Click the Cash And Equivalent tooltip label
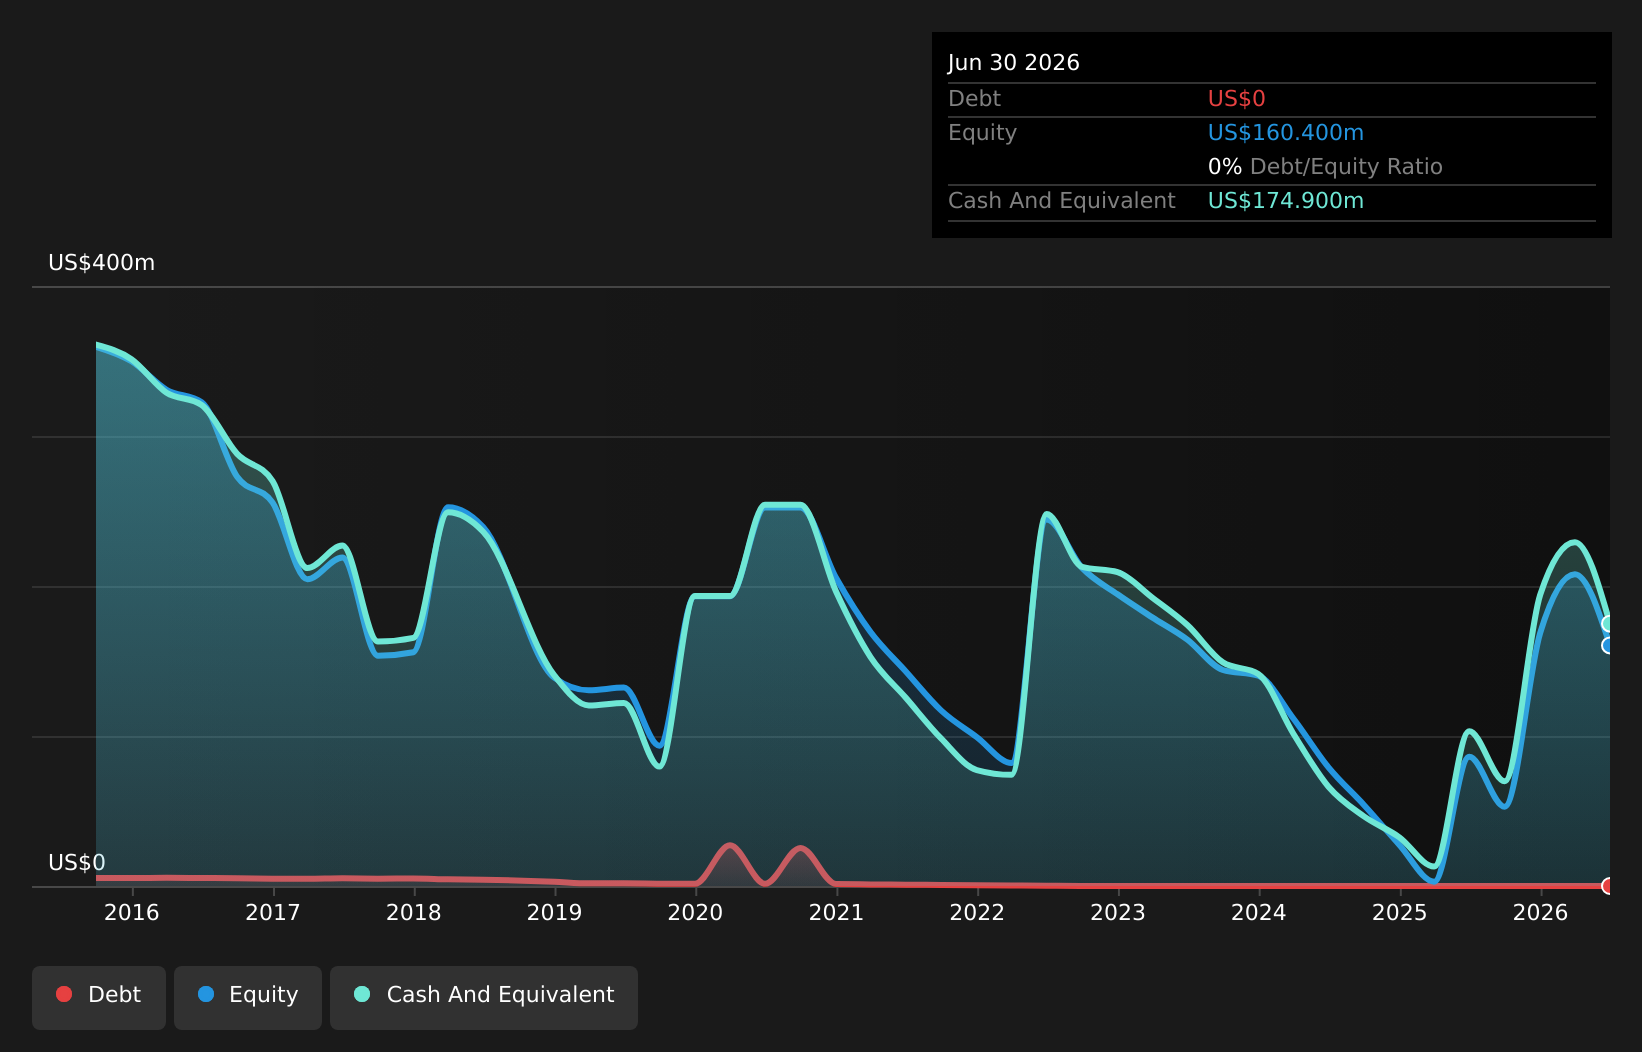1642x1052 pixels. click(x=1062, y=201)
